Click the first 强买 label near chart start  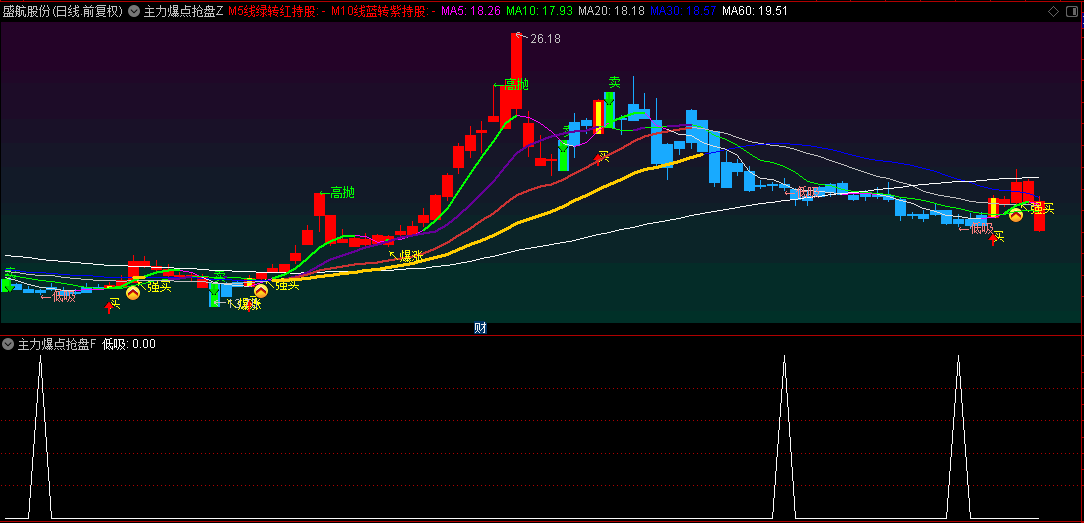click(x=159, y=287)
